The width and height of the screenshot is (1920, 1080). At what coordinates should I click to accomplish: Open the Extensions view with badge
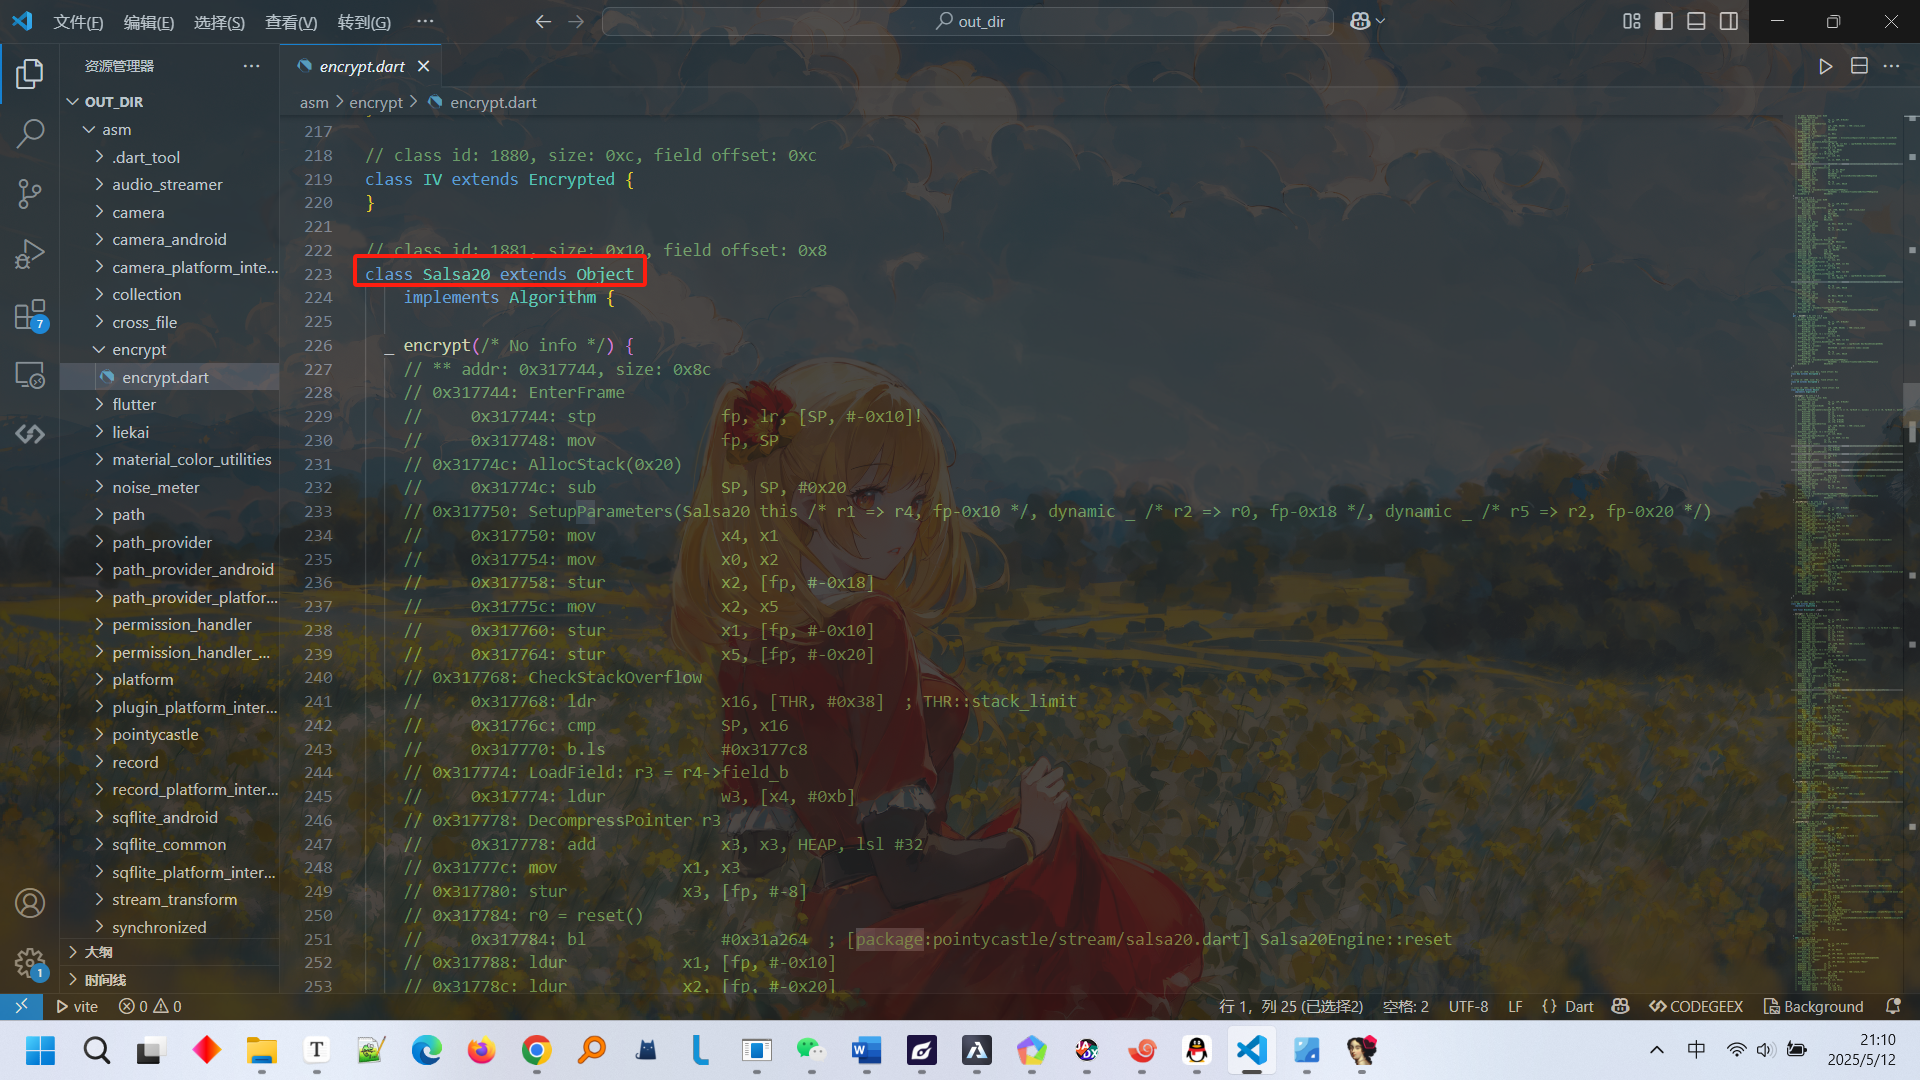[x=30, y=315]
